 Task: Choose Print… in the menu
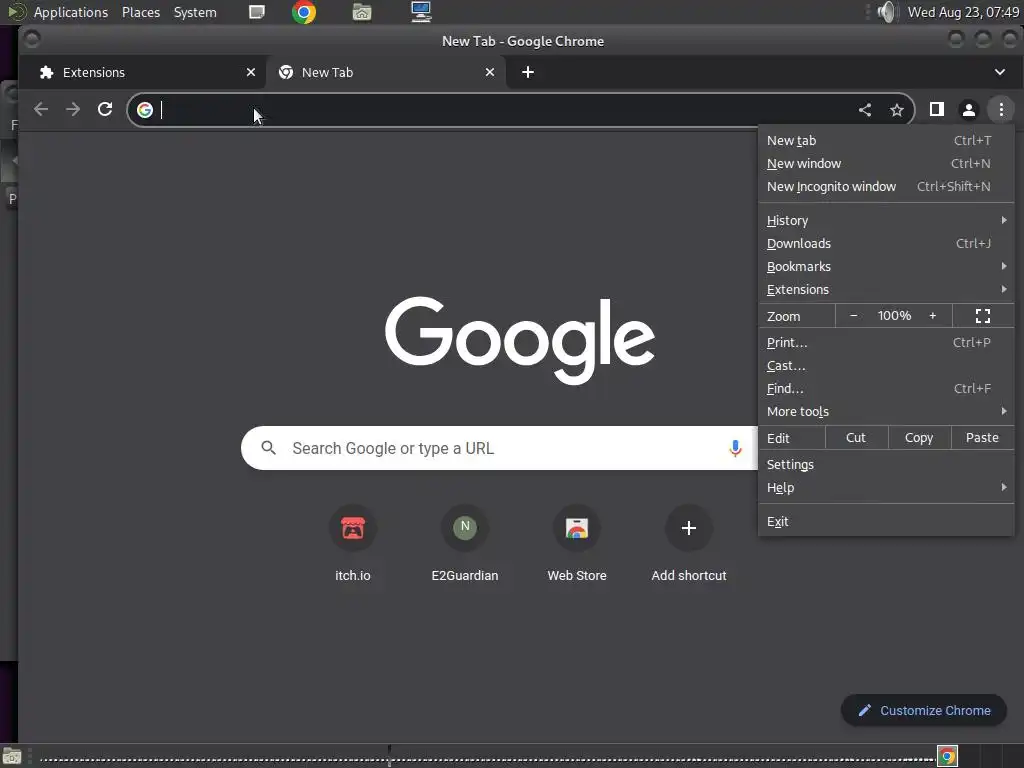[x=886, y=342]
